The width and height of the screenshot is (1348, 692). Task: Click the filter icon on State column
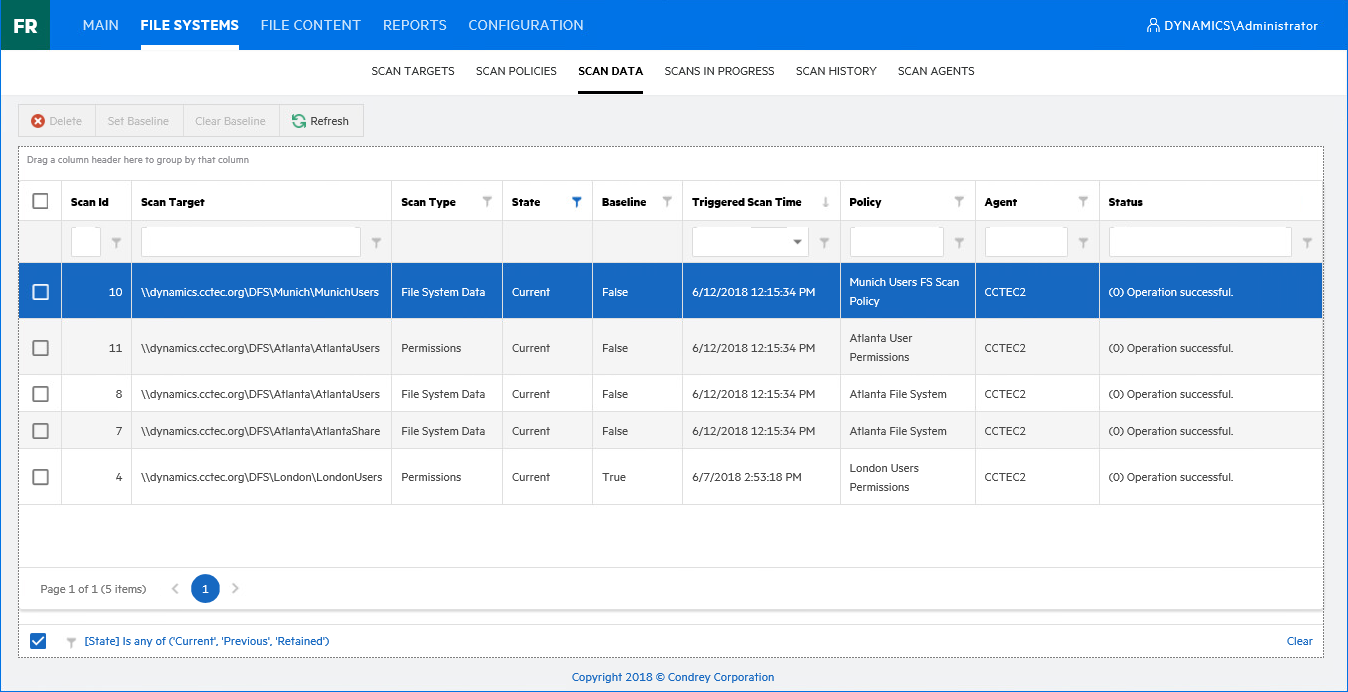(576, 202)
